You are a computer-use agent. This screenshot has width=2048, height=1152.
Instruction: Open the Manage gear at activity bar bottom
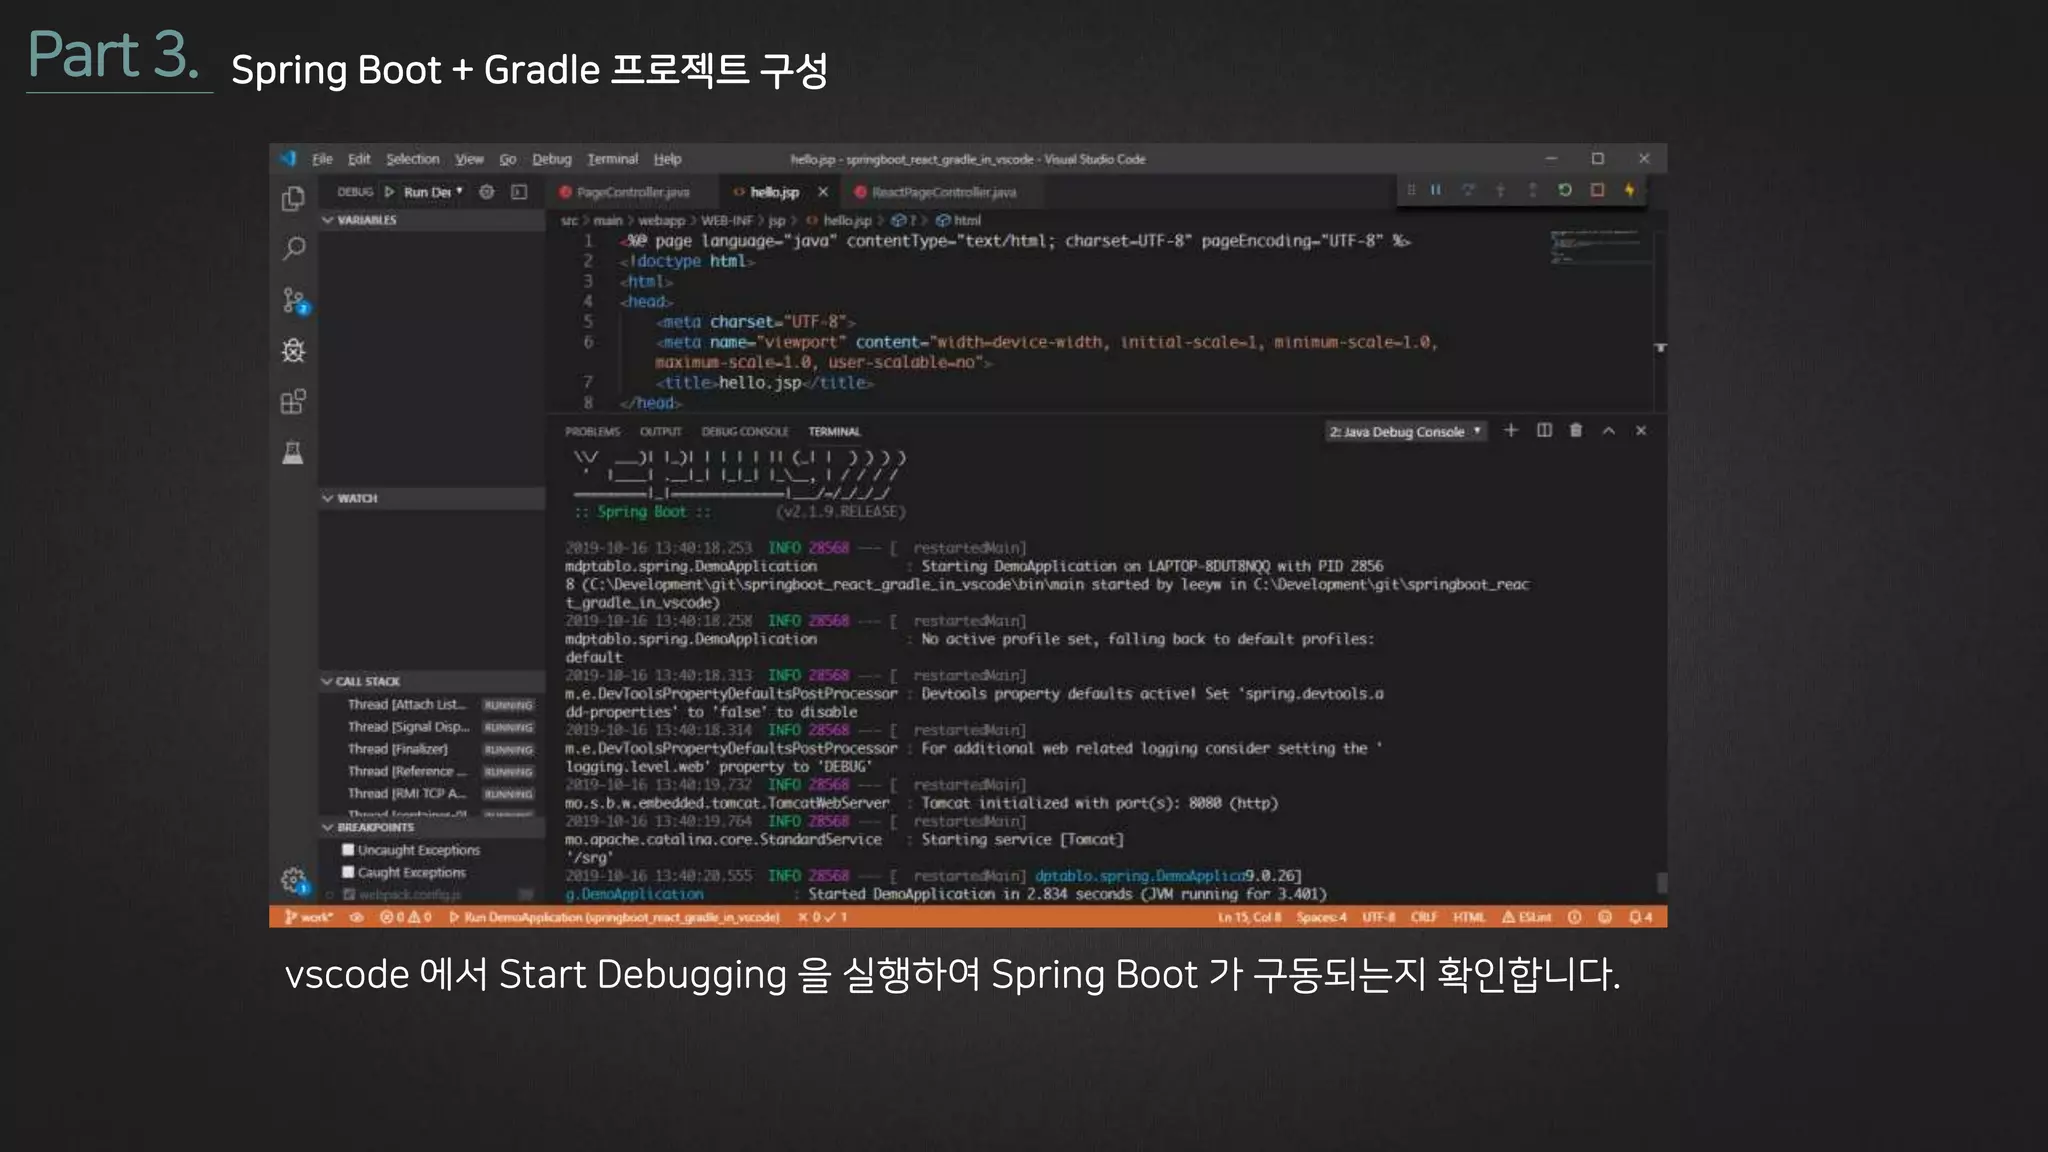tap(293, 880)
